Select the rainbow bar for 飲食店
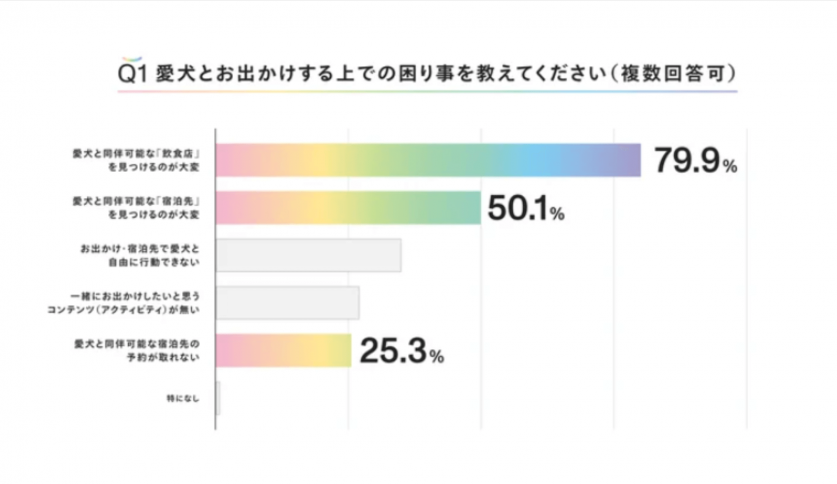Image resolution: width=837 pixels, height=484 pixels. click(428, 160)
